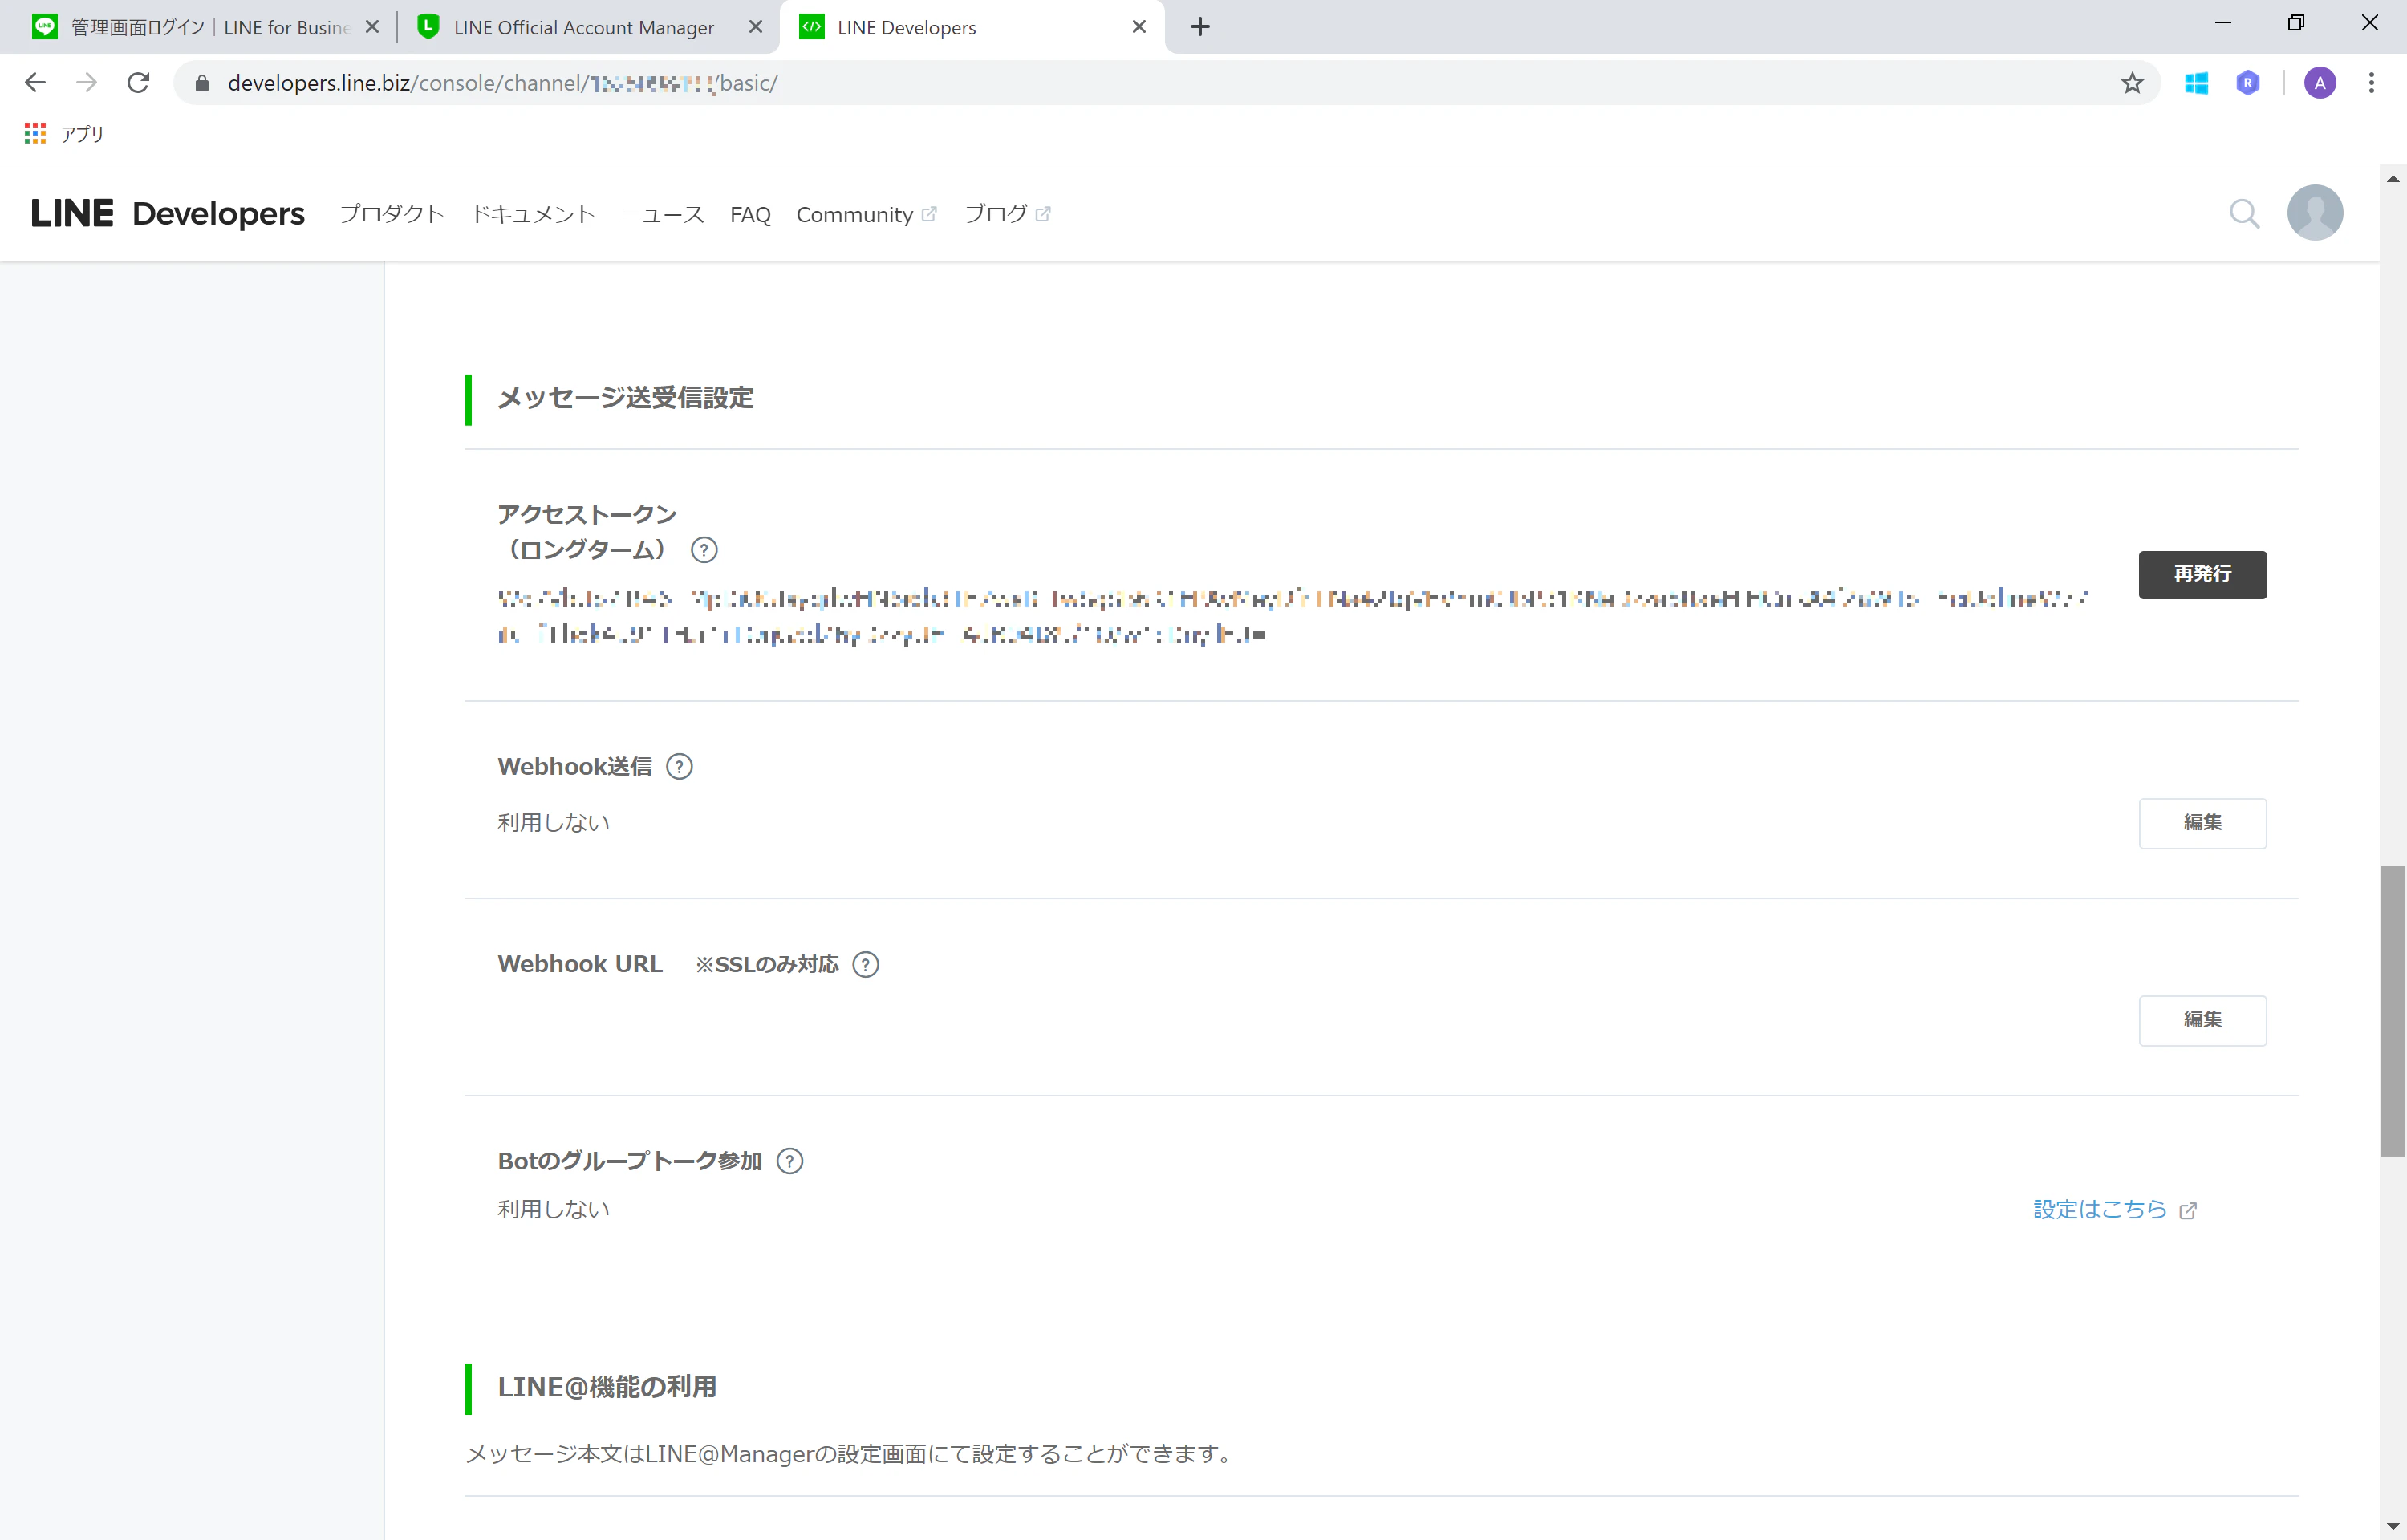
Task: Open the Chrome three-dot menu
Action: click(2371, 83)
